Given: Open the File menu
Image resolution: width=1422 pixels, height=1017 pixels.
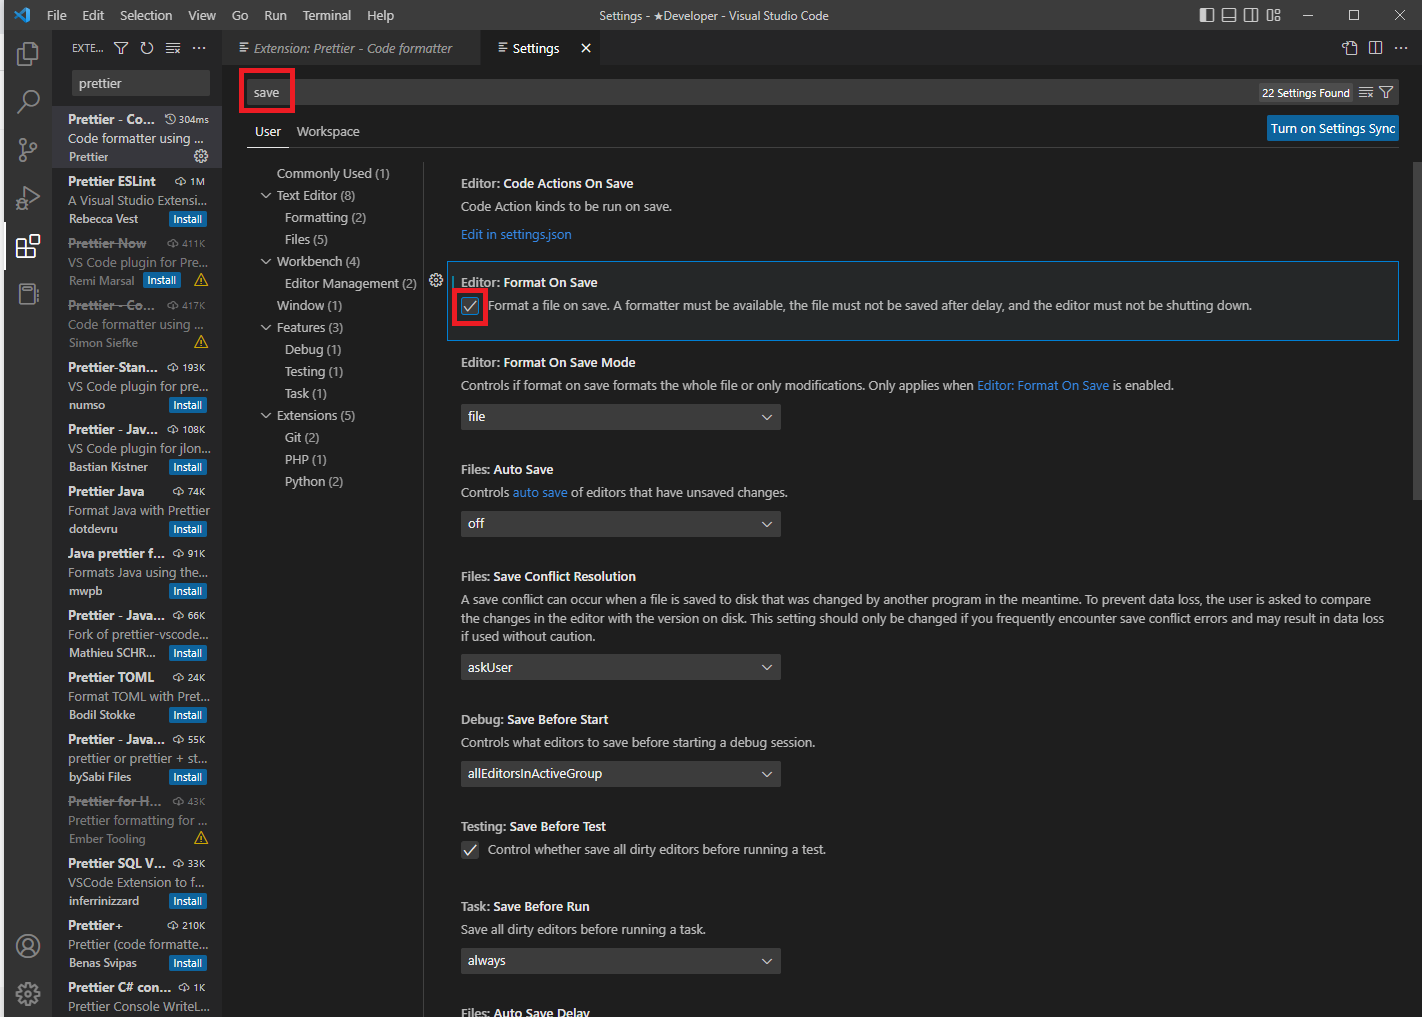Looking at the screenshot, I should [x=57, y=15].
